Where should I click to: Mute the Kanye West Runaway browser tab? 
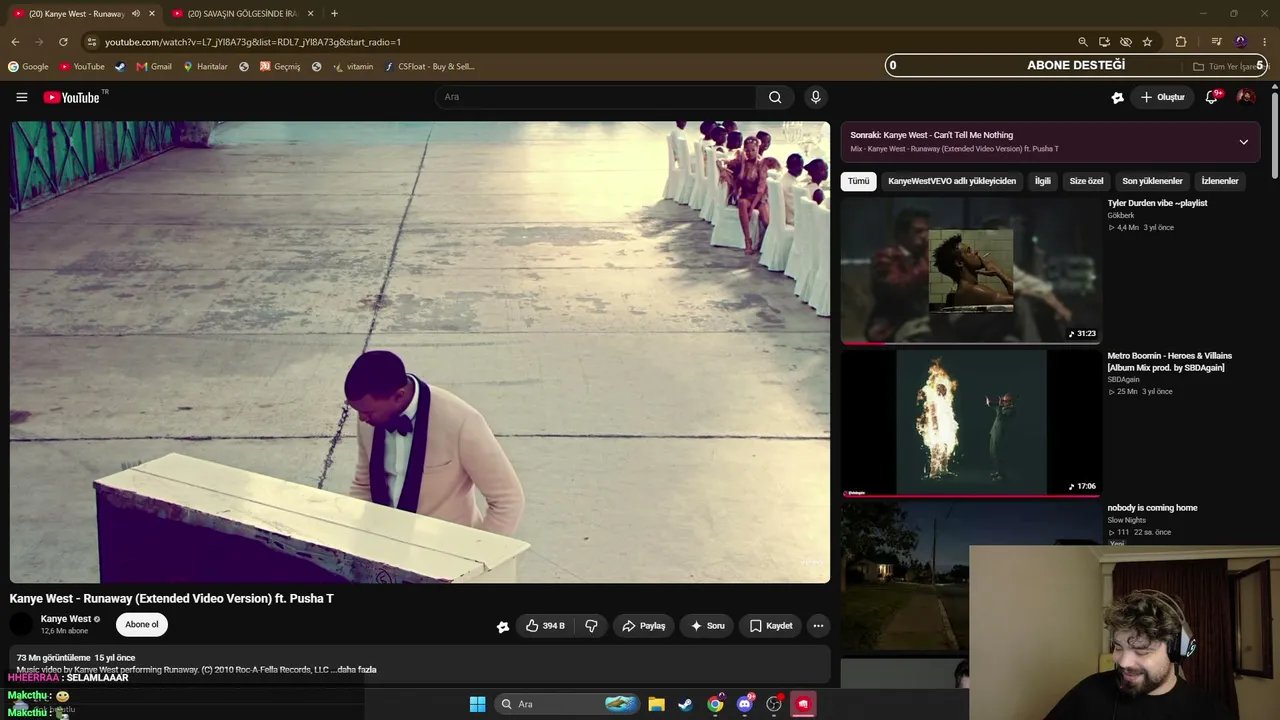point(135,14)
